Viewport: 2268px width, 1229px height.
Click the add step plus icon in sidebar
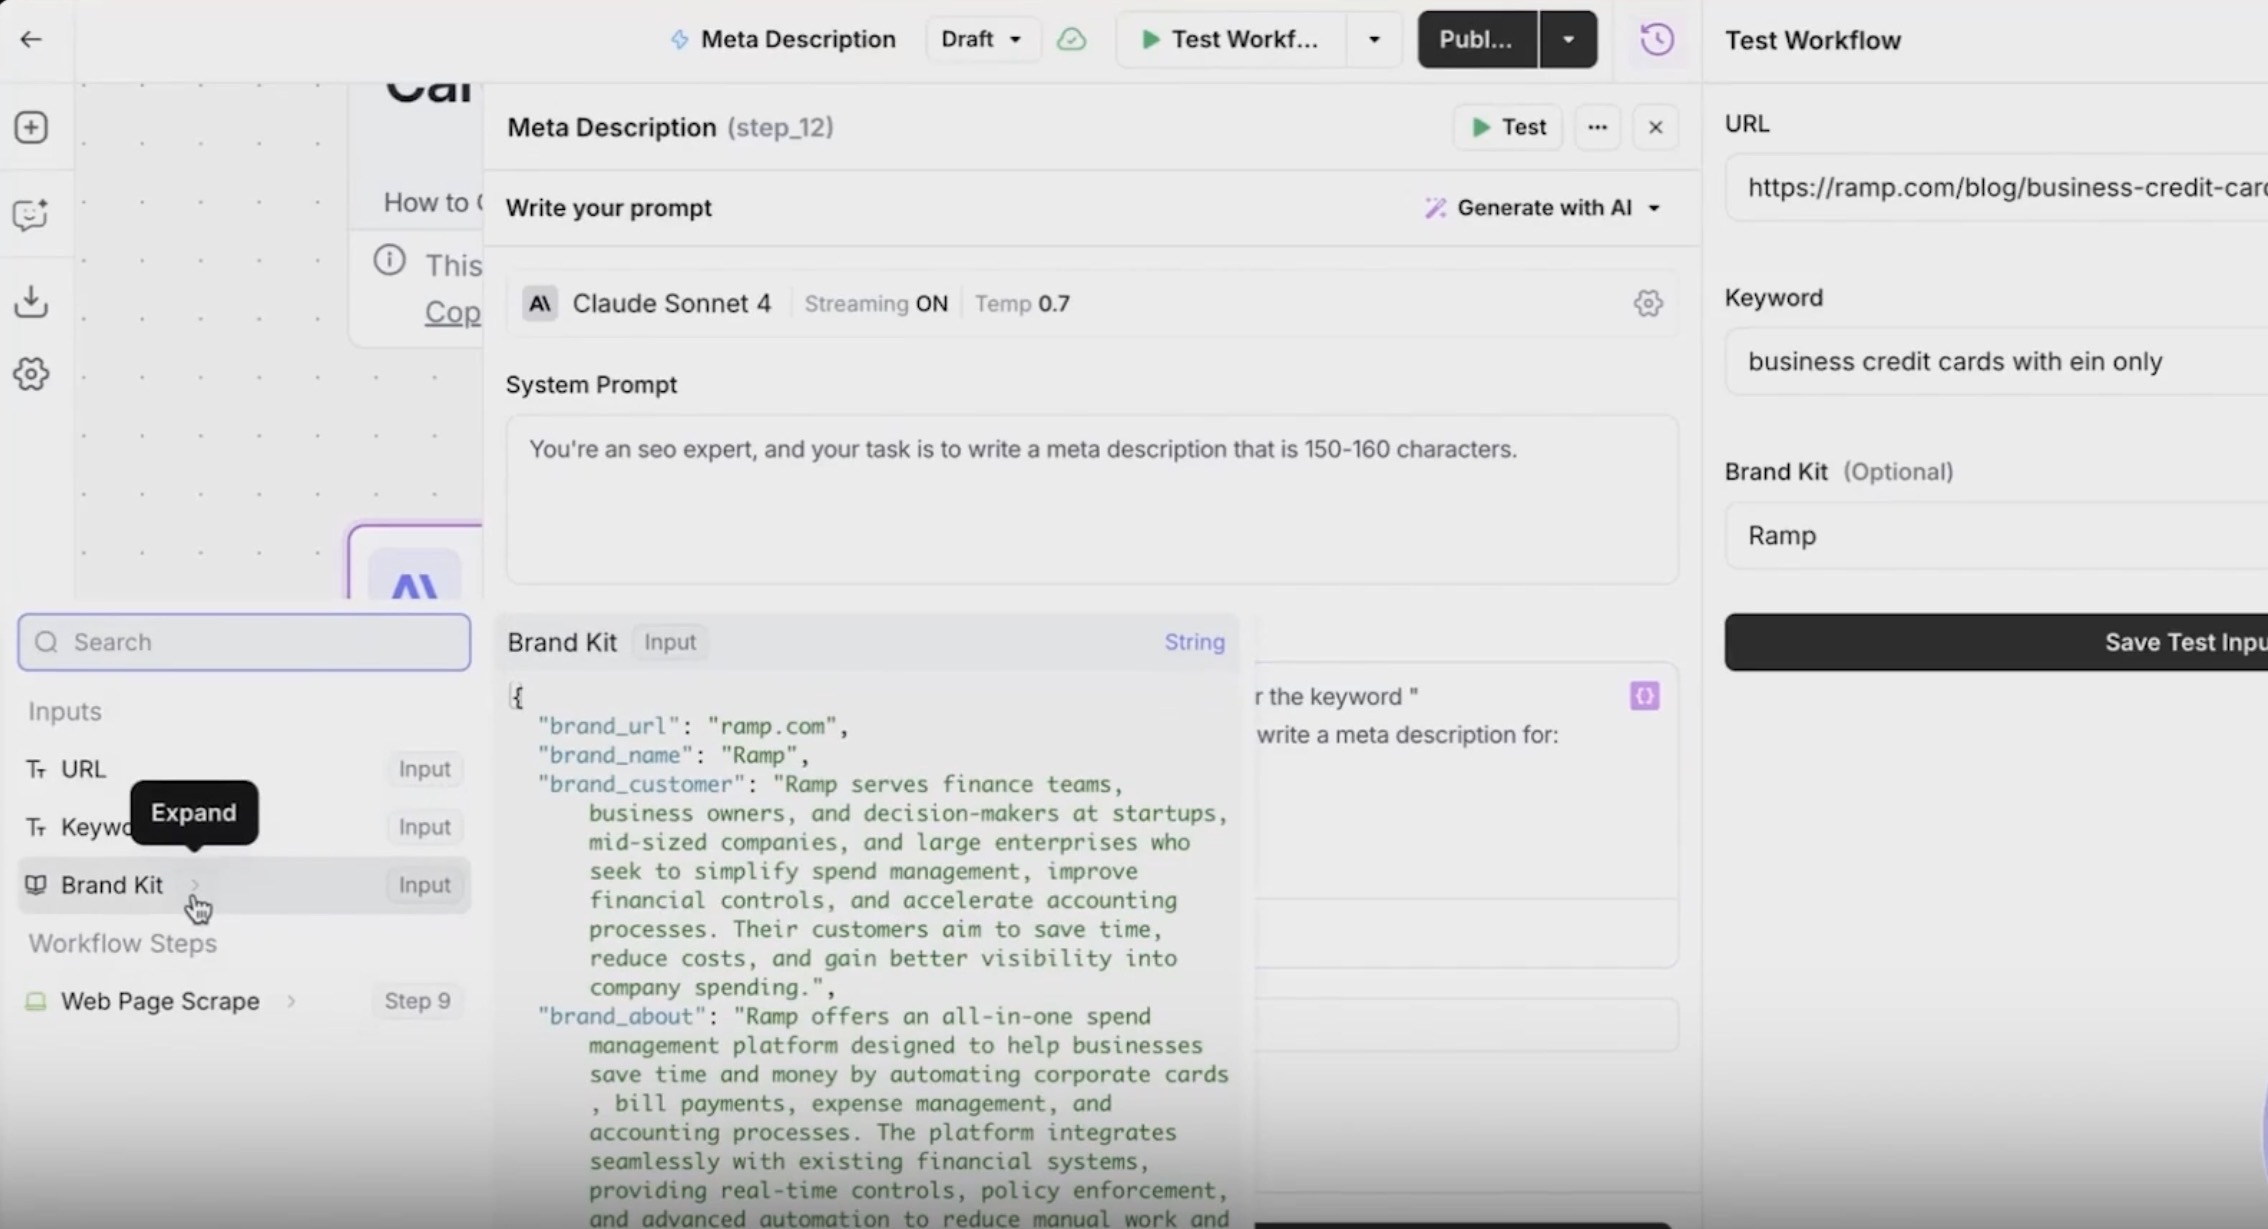coord(31,127)
